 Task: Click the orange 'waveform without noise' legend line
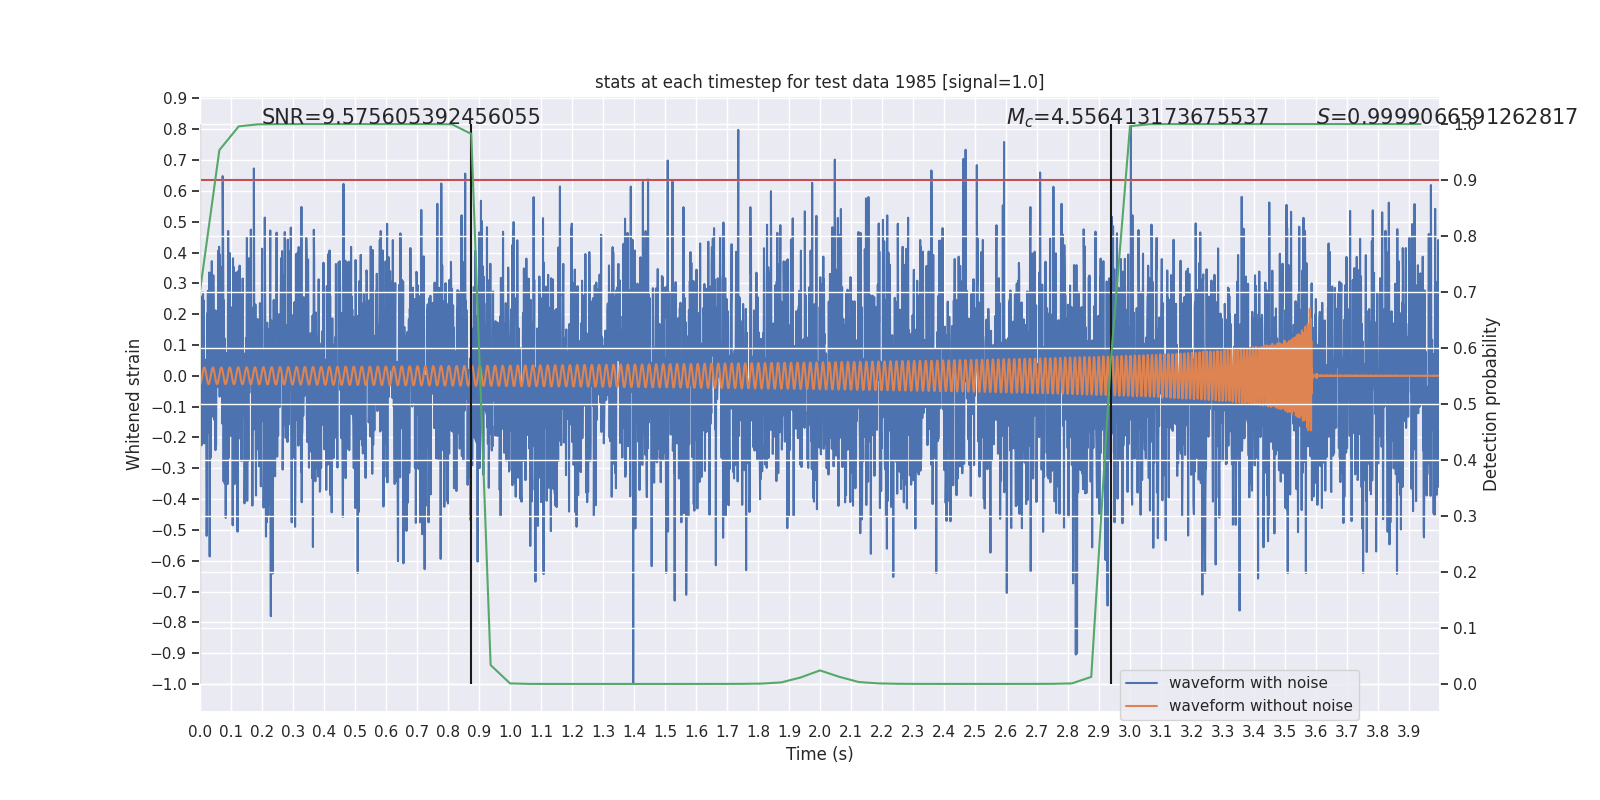tap(1142, 706)
